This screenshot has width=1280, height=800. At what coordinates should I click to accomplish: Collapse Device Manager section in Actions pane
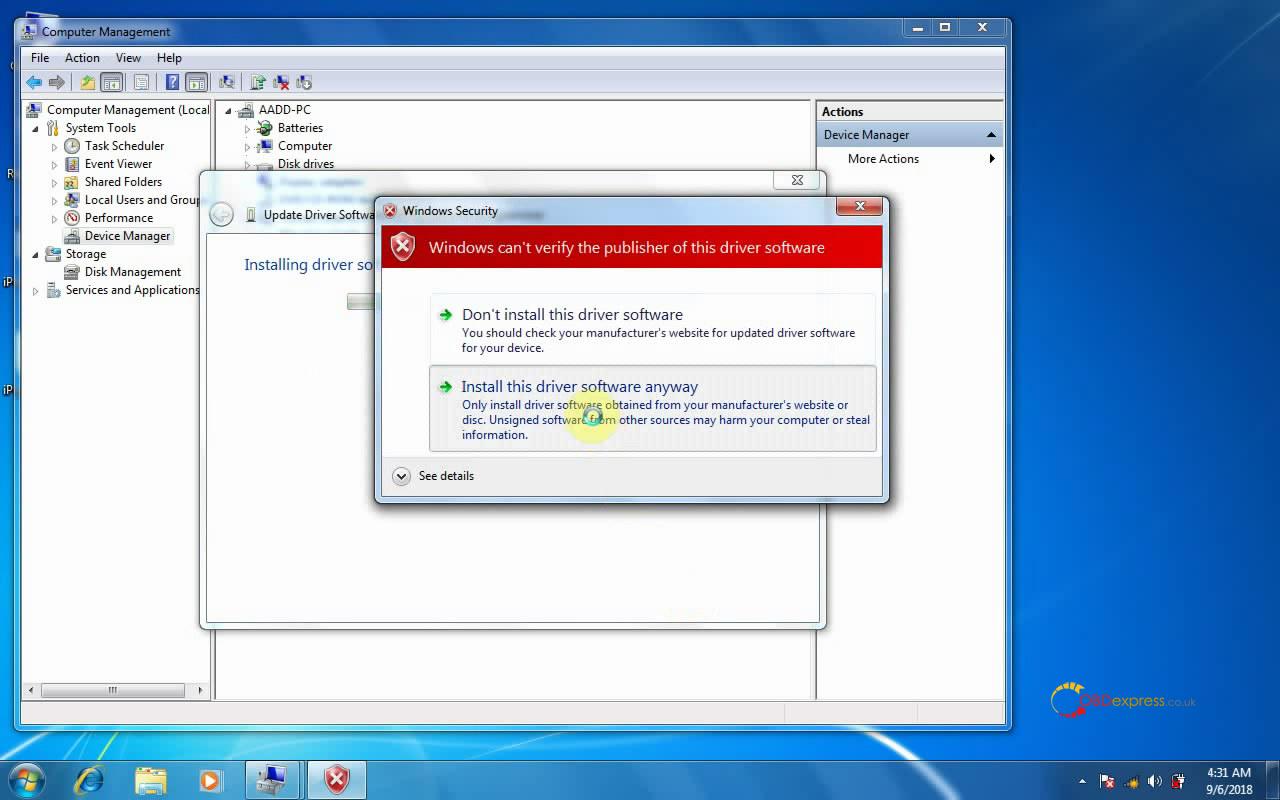[x=991, y=135]
